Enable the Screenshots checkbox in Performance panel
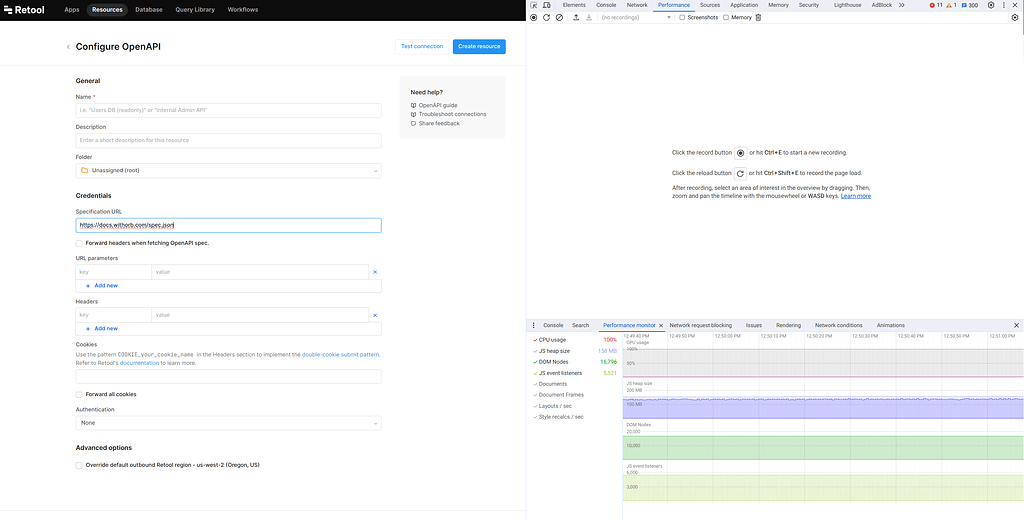This screenshot has height=520, width=1024. [x=682, y=18]
